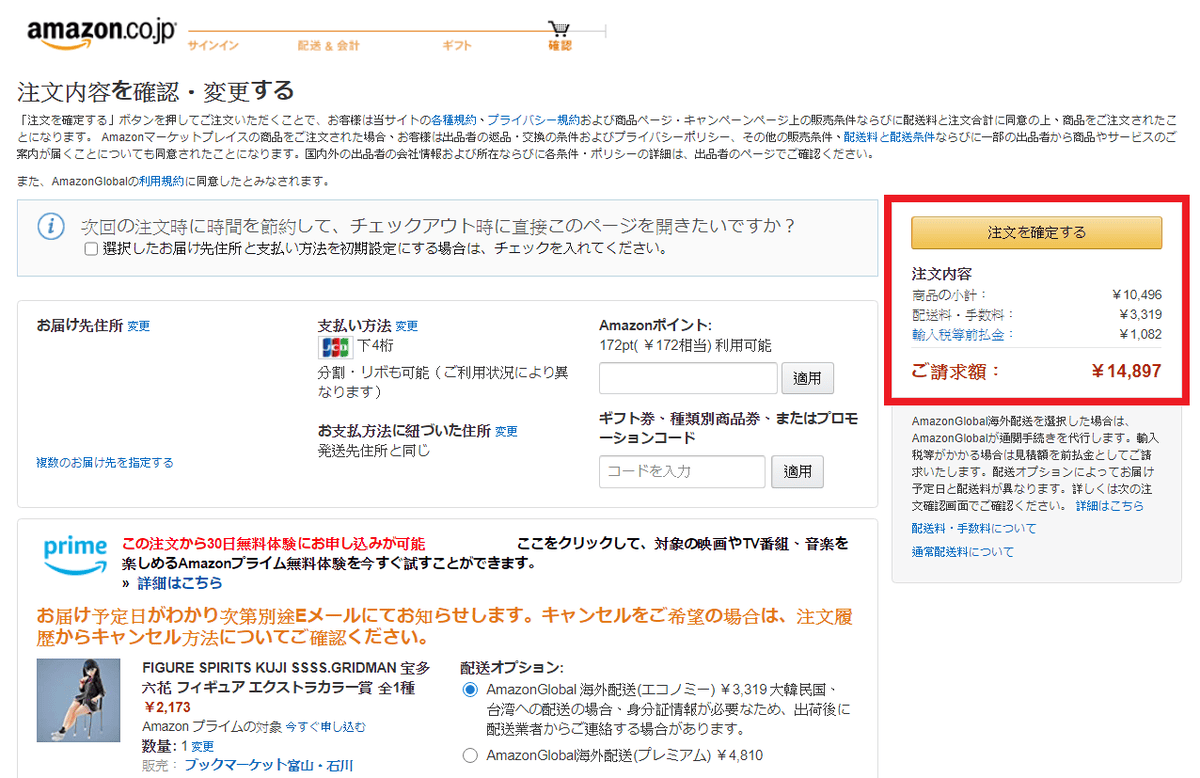Click the JCB credit card icon
The width and height of the screenshot is (1200, 778).
coord(334,347)
